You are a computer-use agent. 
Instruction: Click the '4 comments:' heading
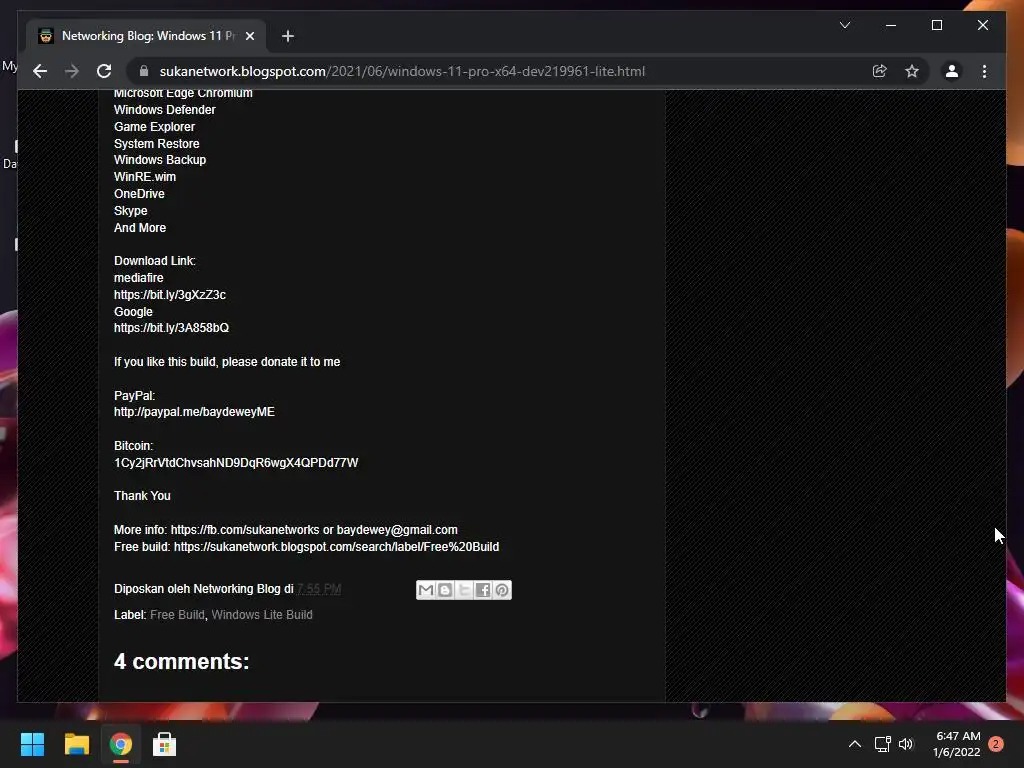(182, 662)
